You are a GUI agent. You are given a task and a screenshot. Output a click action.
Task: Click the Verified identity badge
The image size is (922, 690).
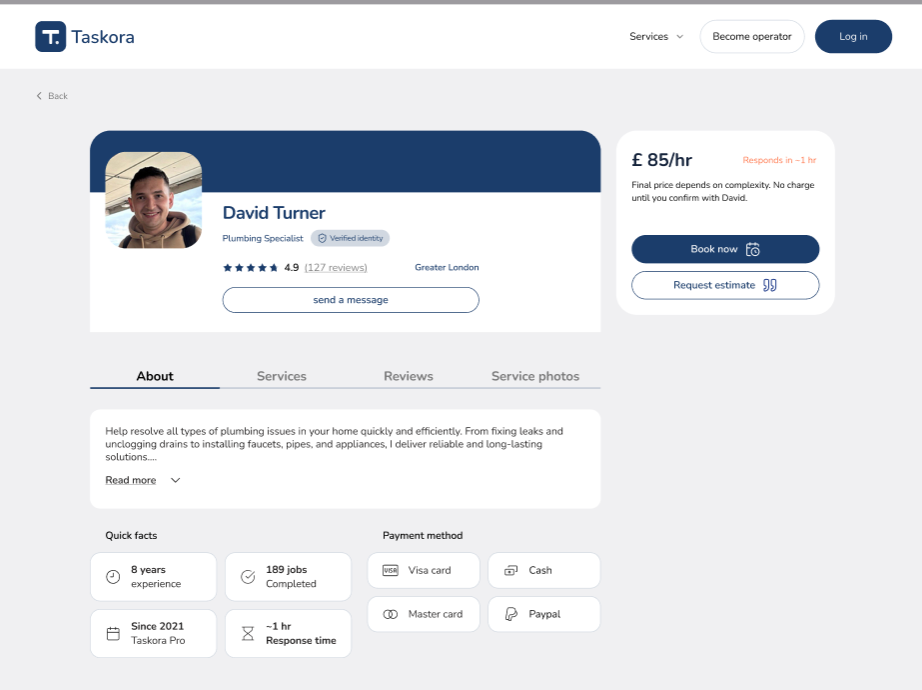(x=350, y=238)
